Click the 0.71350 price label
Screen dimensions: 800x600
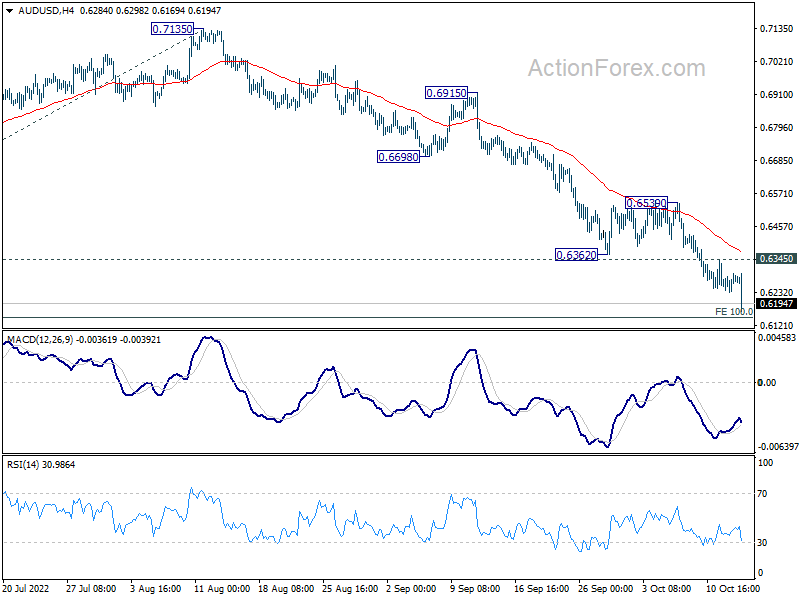[172, 29]
